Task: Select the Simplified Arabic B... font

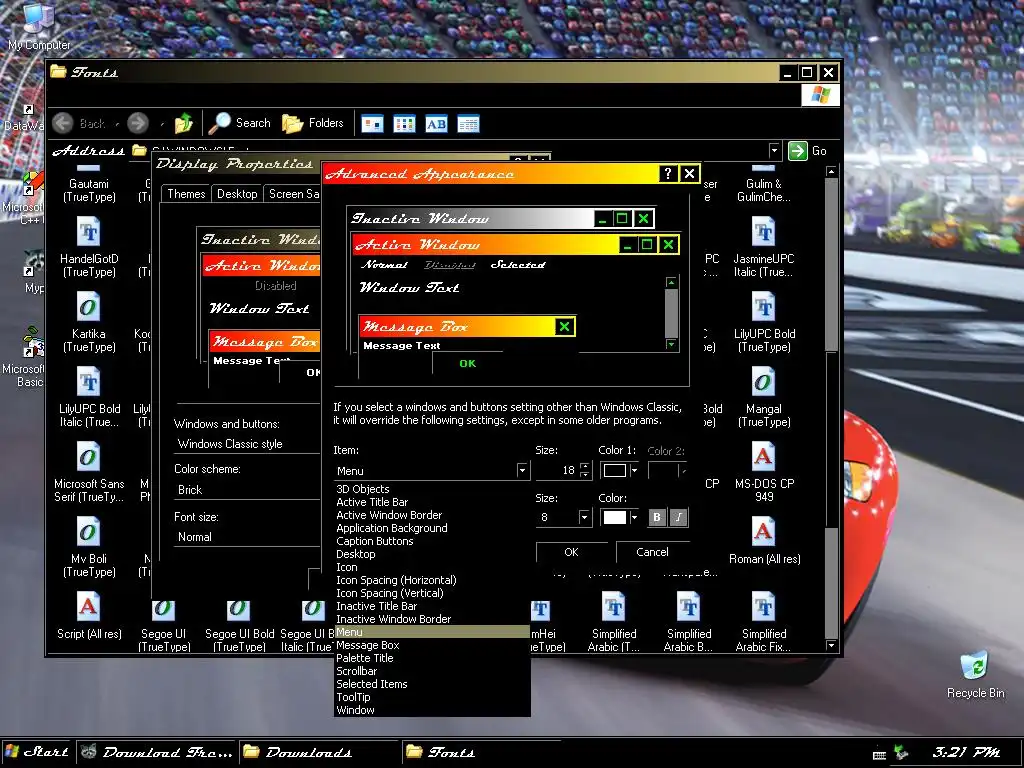Action: [688, 621]
